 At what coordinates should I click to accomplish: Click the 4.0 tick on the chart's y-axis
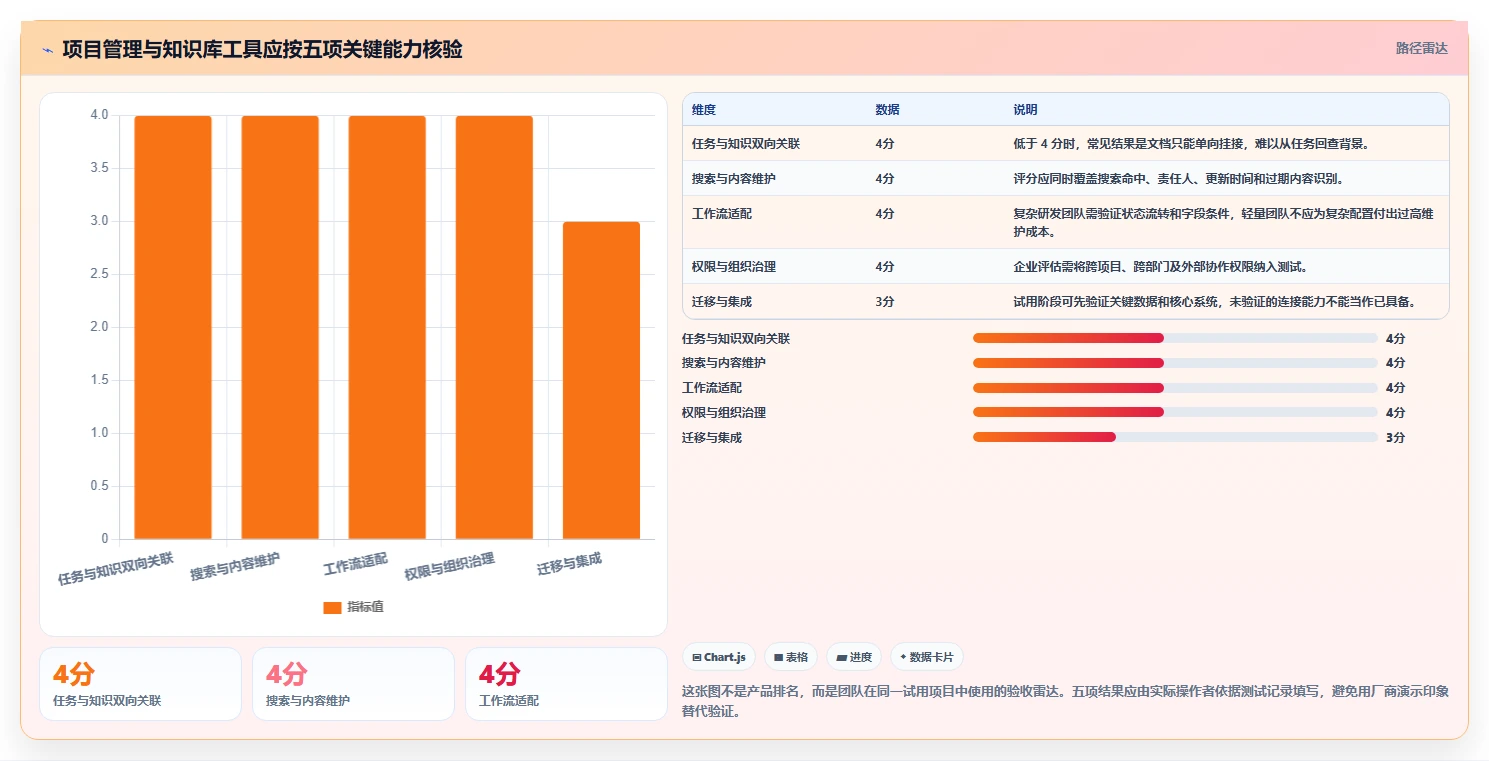click(x=99, y=115)
